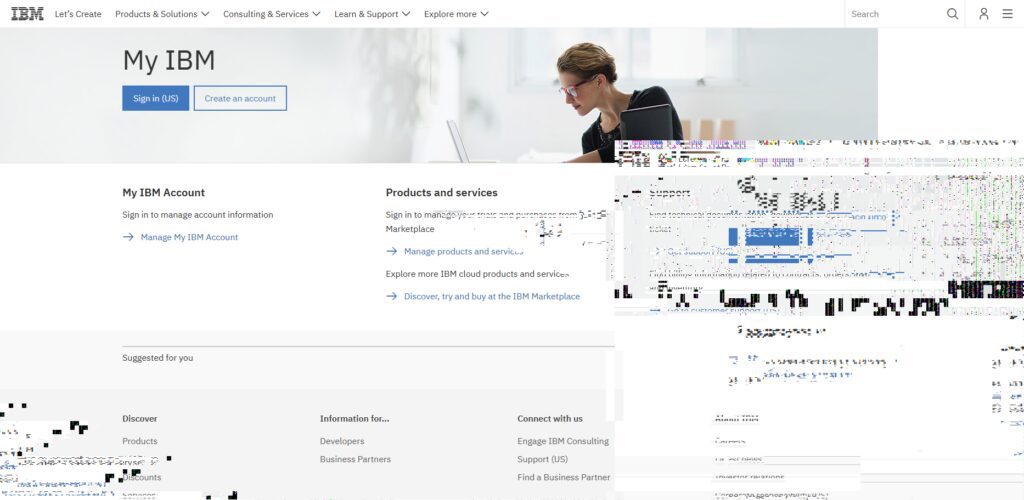Open Find a Business Partner link

click(x=564, y=478)
